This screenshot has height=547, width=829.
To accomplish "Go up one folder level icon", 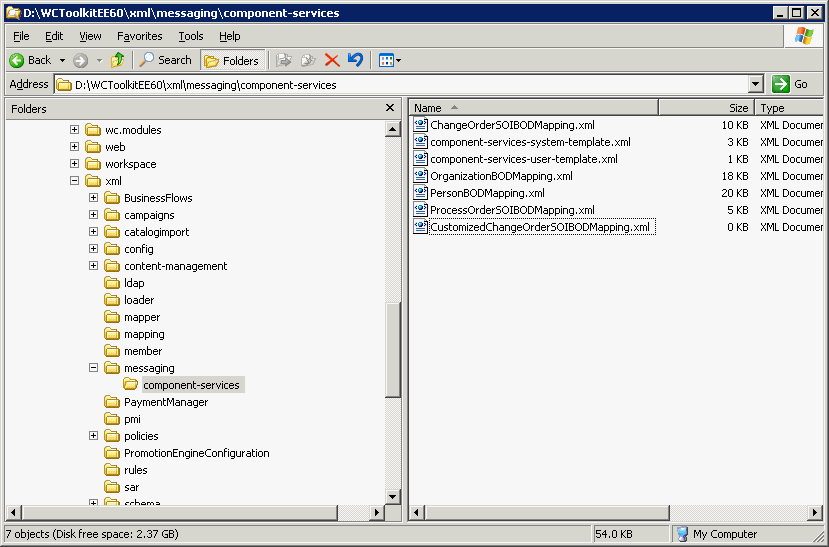I will [x=117, y=60].
